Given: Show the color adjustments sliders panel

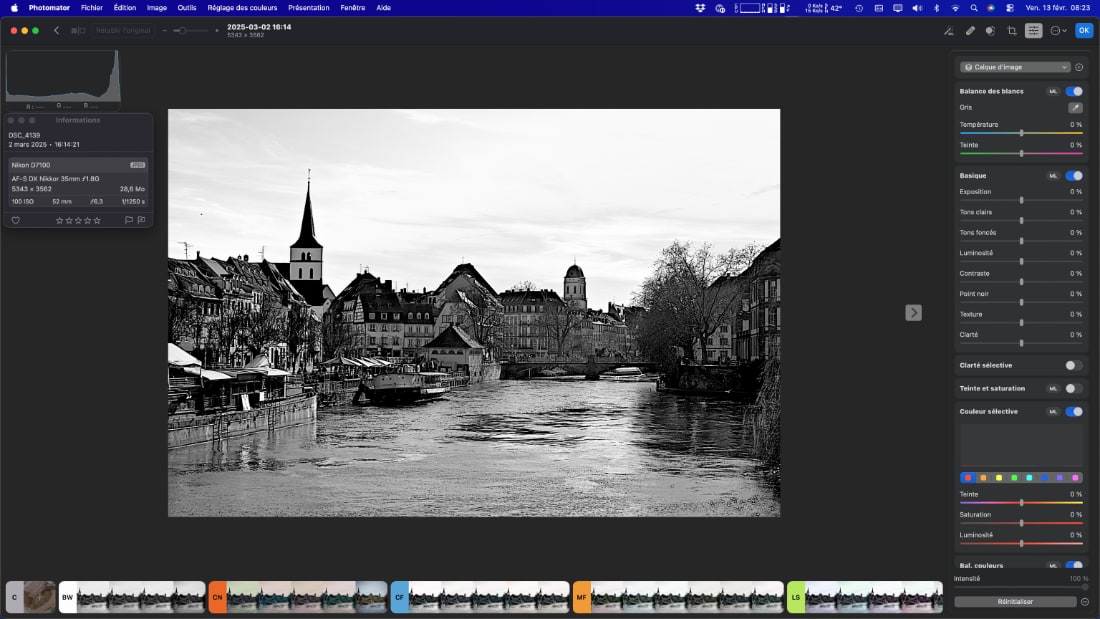Looking at the screenshot, I should tap(1033, 30).
